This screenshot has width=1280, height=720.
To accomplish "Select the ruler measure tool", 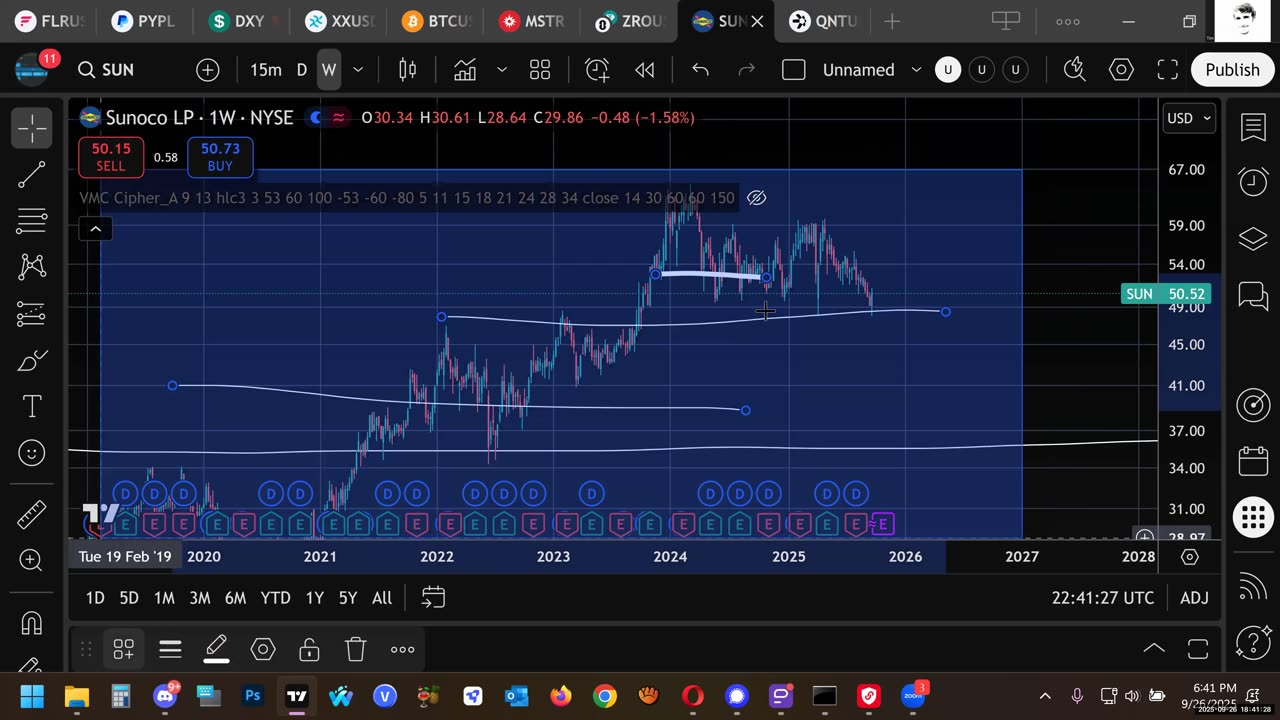I will pos(32,515).
